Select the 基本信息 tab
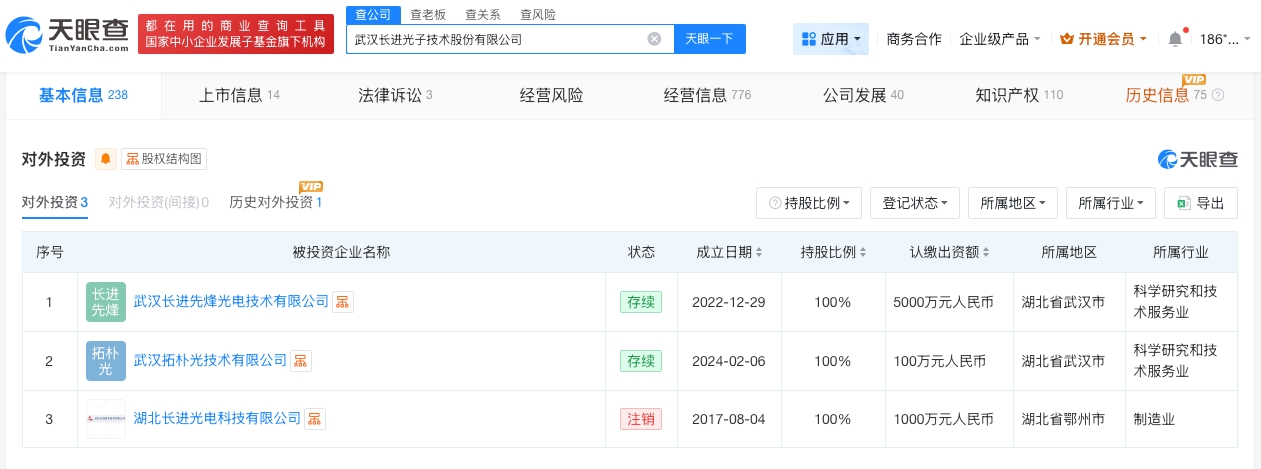 point(83,96)
